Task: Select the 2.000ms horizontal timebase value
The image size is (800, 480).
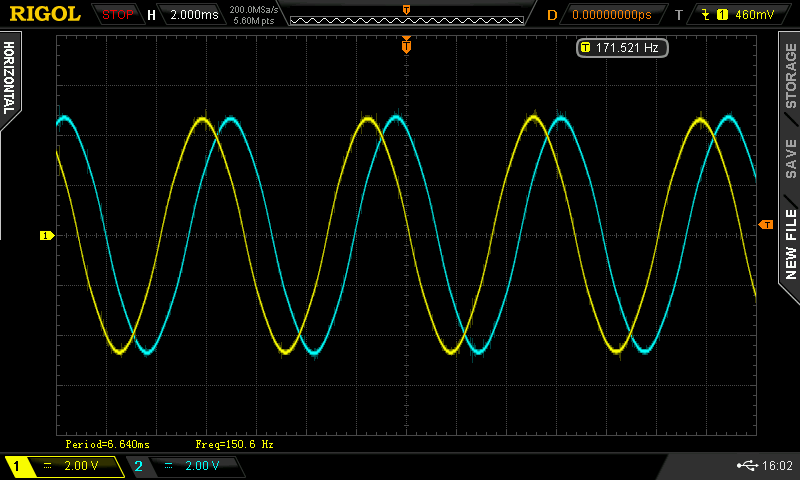Action: (x=194, y=15)
